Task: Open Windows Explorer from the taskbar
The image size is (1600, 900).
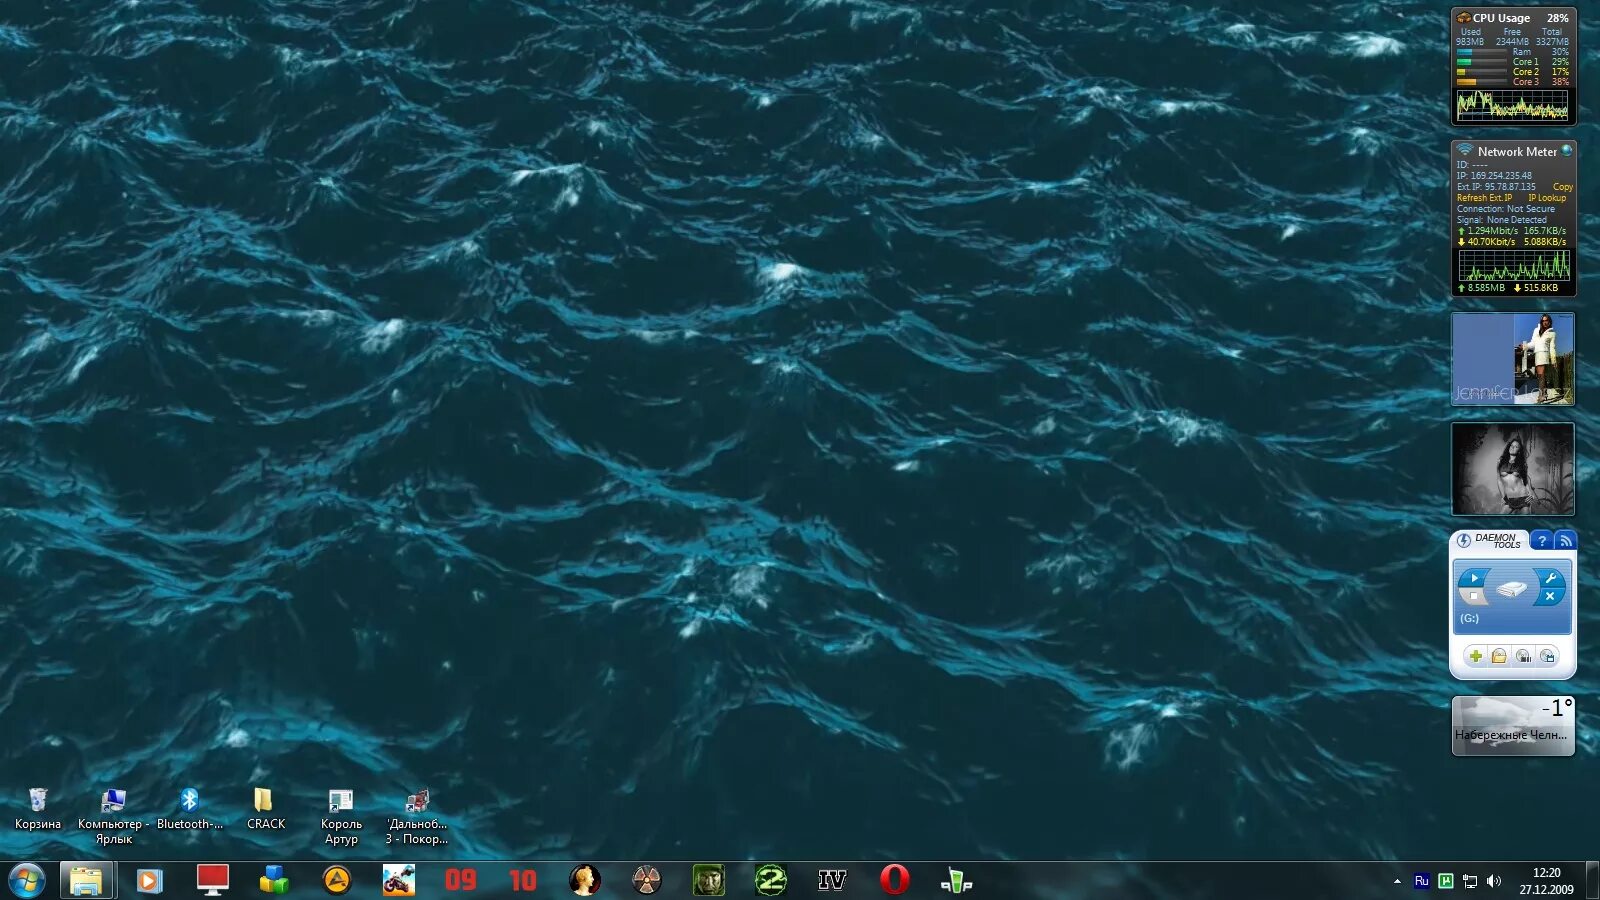Action: point(87,881)
